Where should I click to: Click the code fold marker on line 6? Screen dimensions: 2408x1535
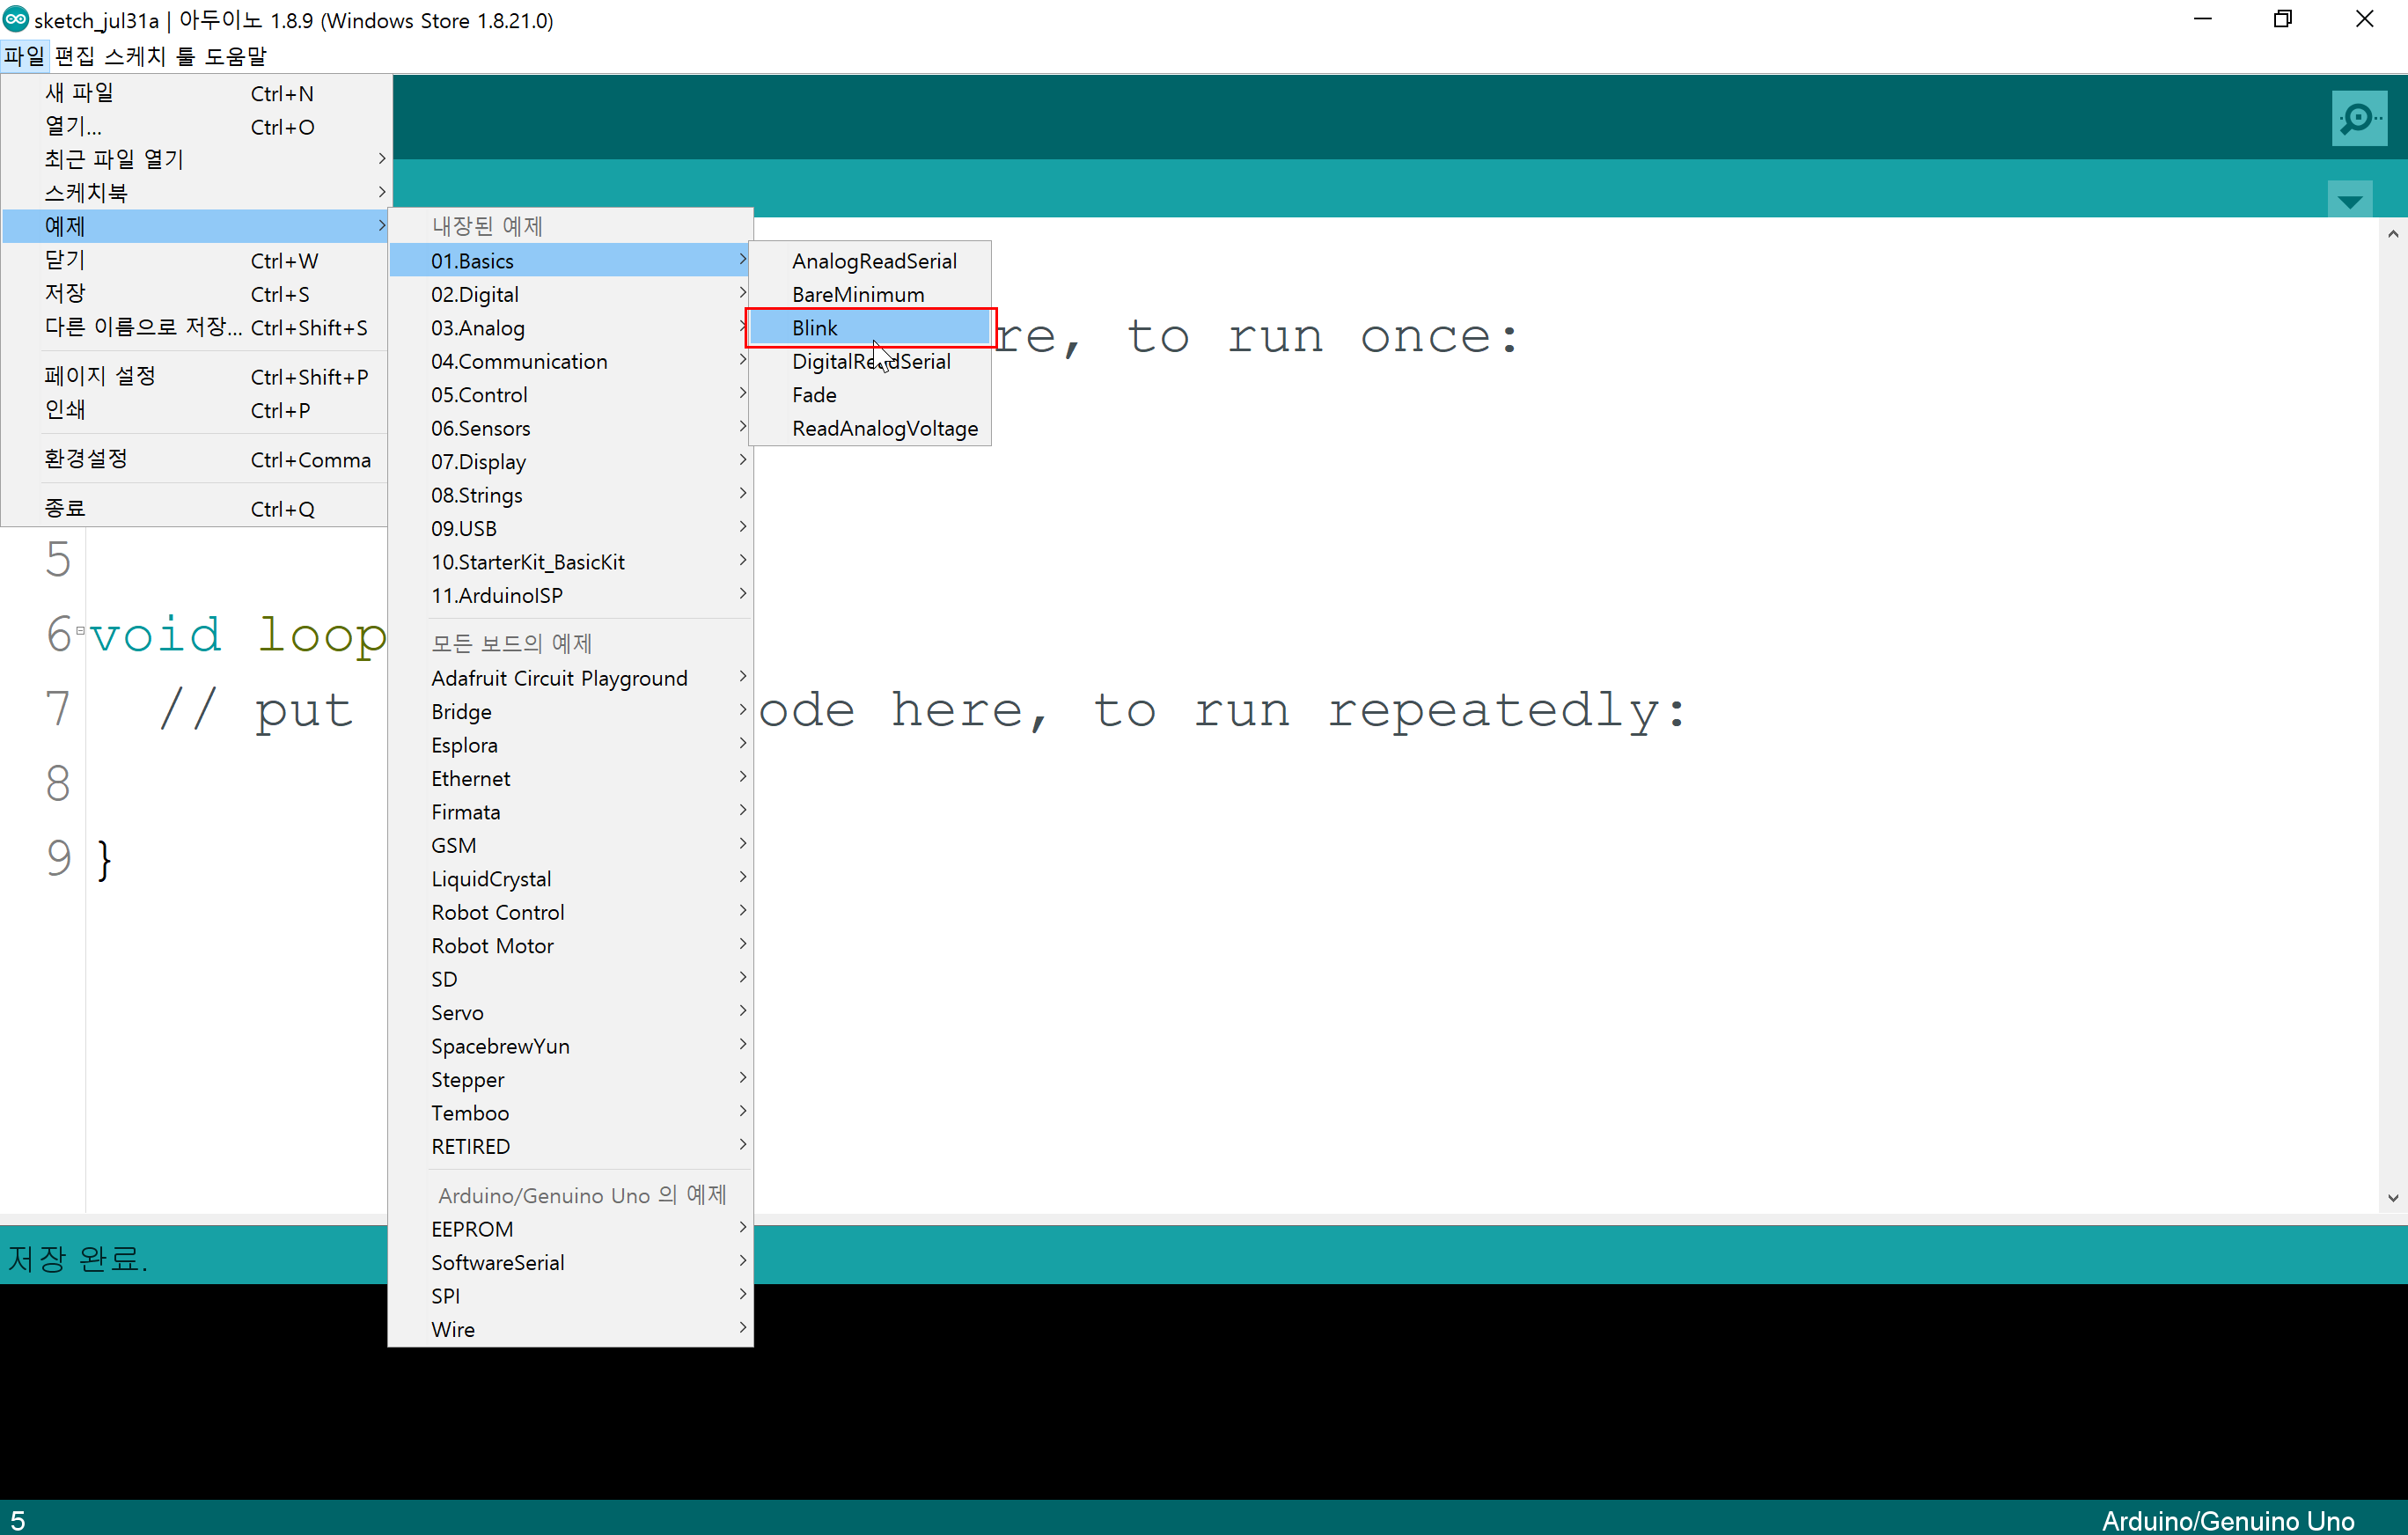pyautogui.click(x=80, y=632)
